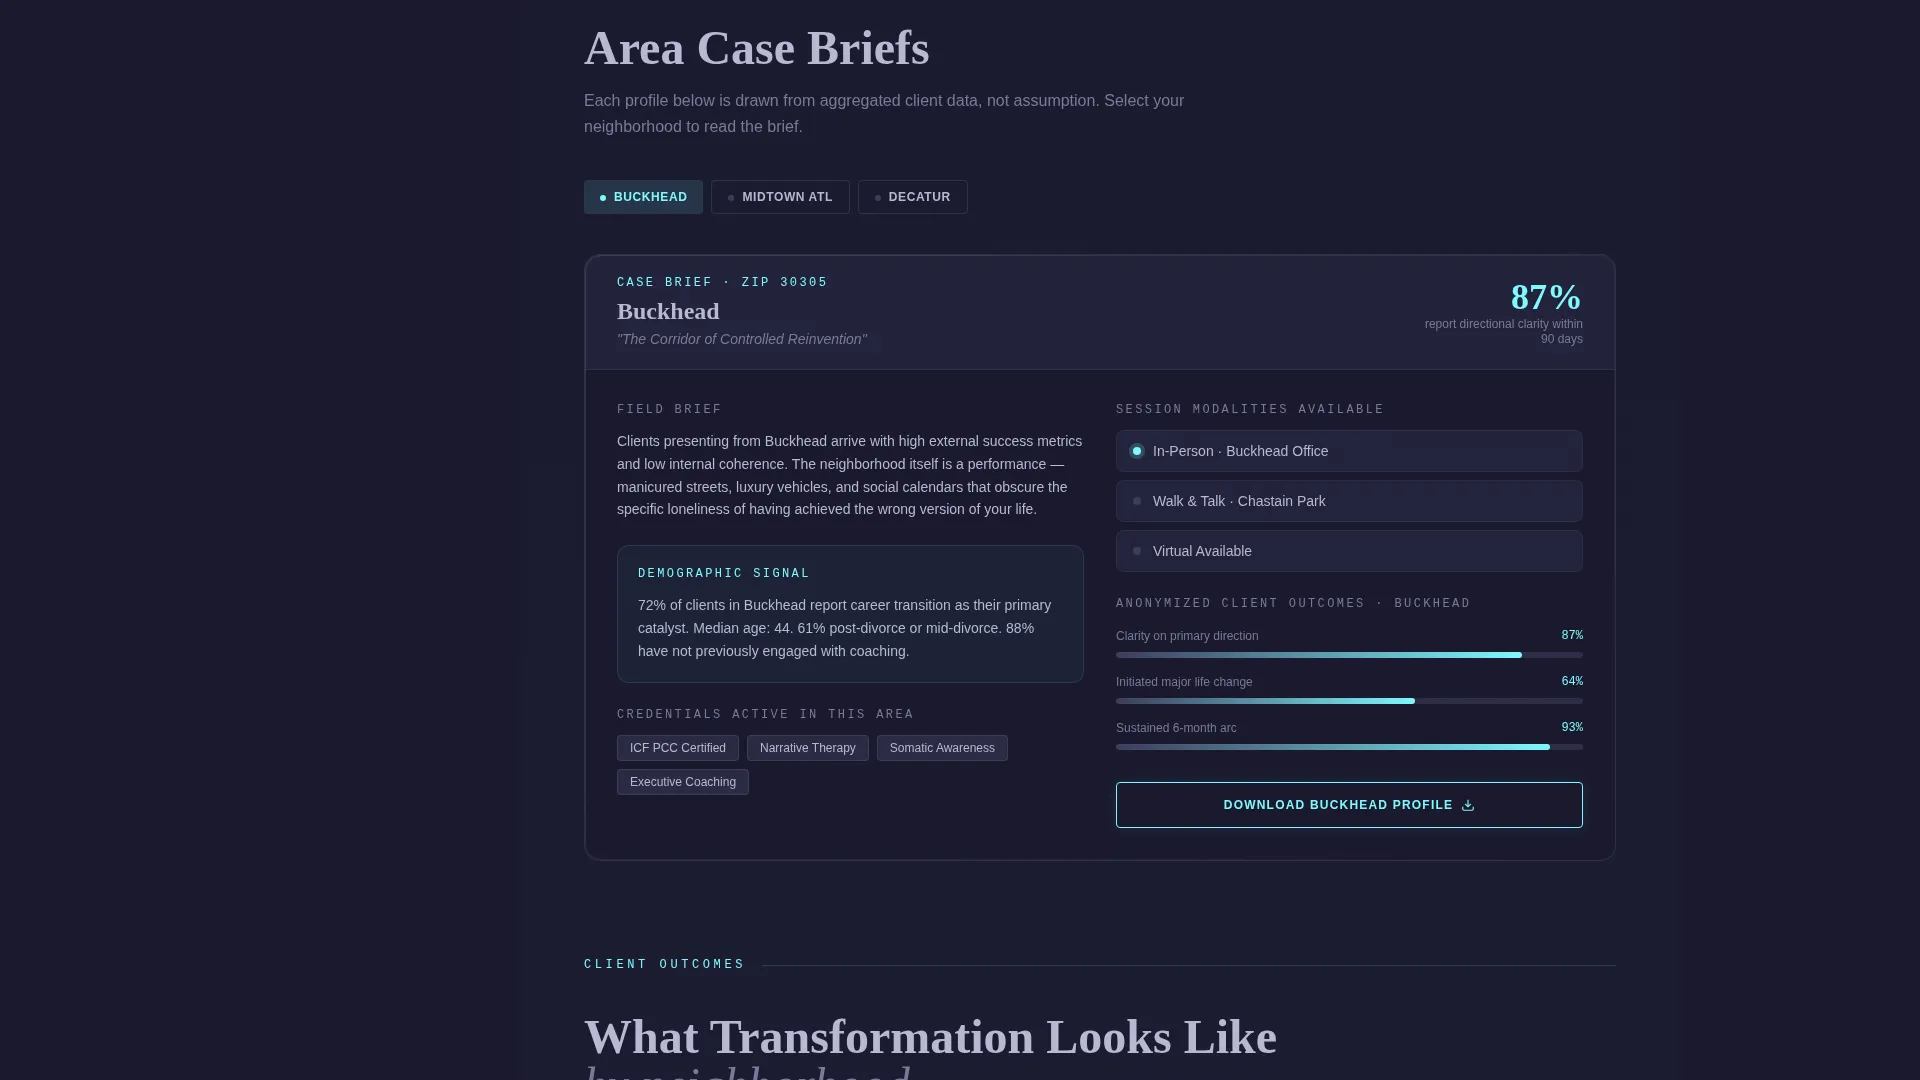The width and height of the screenshot is (1920, 1080).
Task: Click the Field Brief section label
Action: pyautogui.click(x=669, y=409)
